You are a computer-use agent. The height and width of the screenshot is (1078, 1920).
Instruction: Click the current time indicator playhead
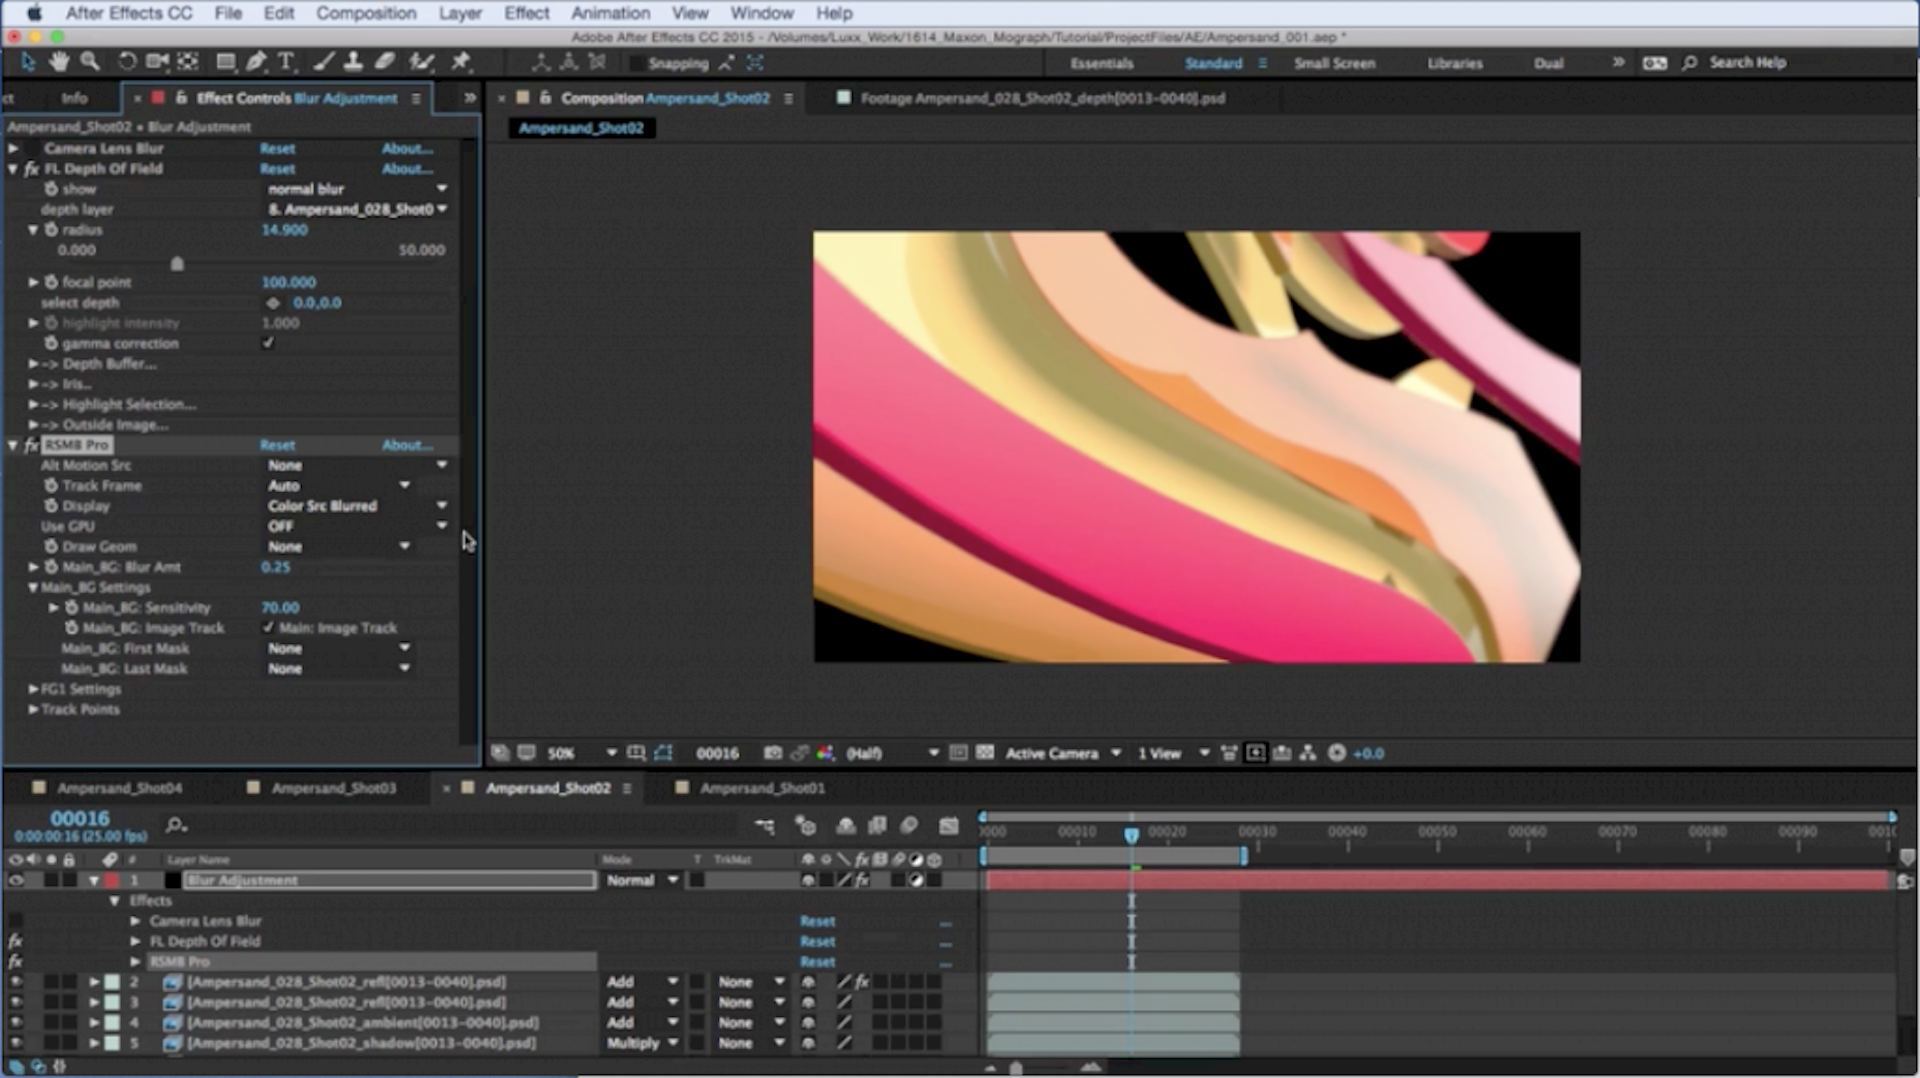[x=1131, y=834]
